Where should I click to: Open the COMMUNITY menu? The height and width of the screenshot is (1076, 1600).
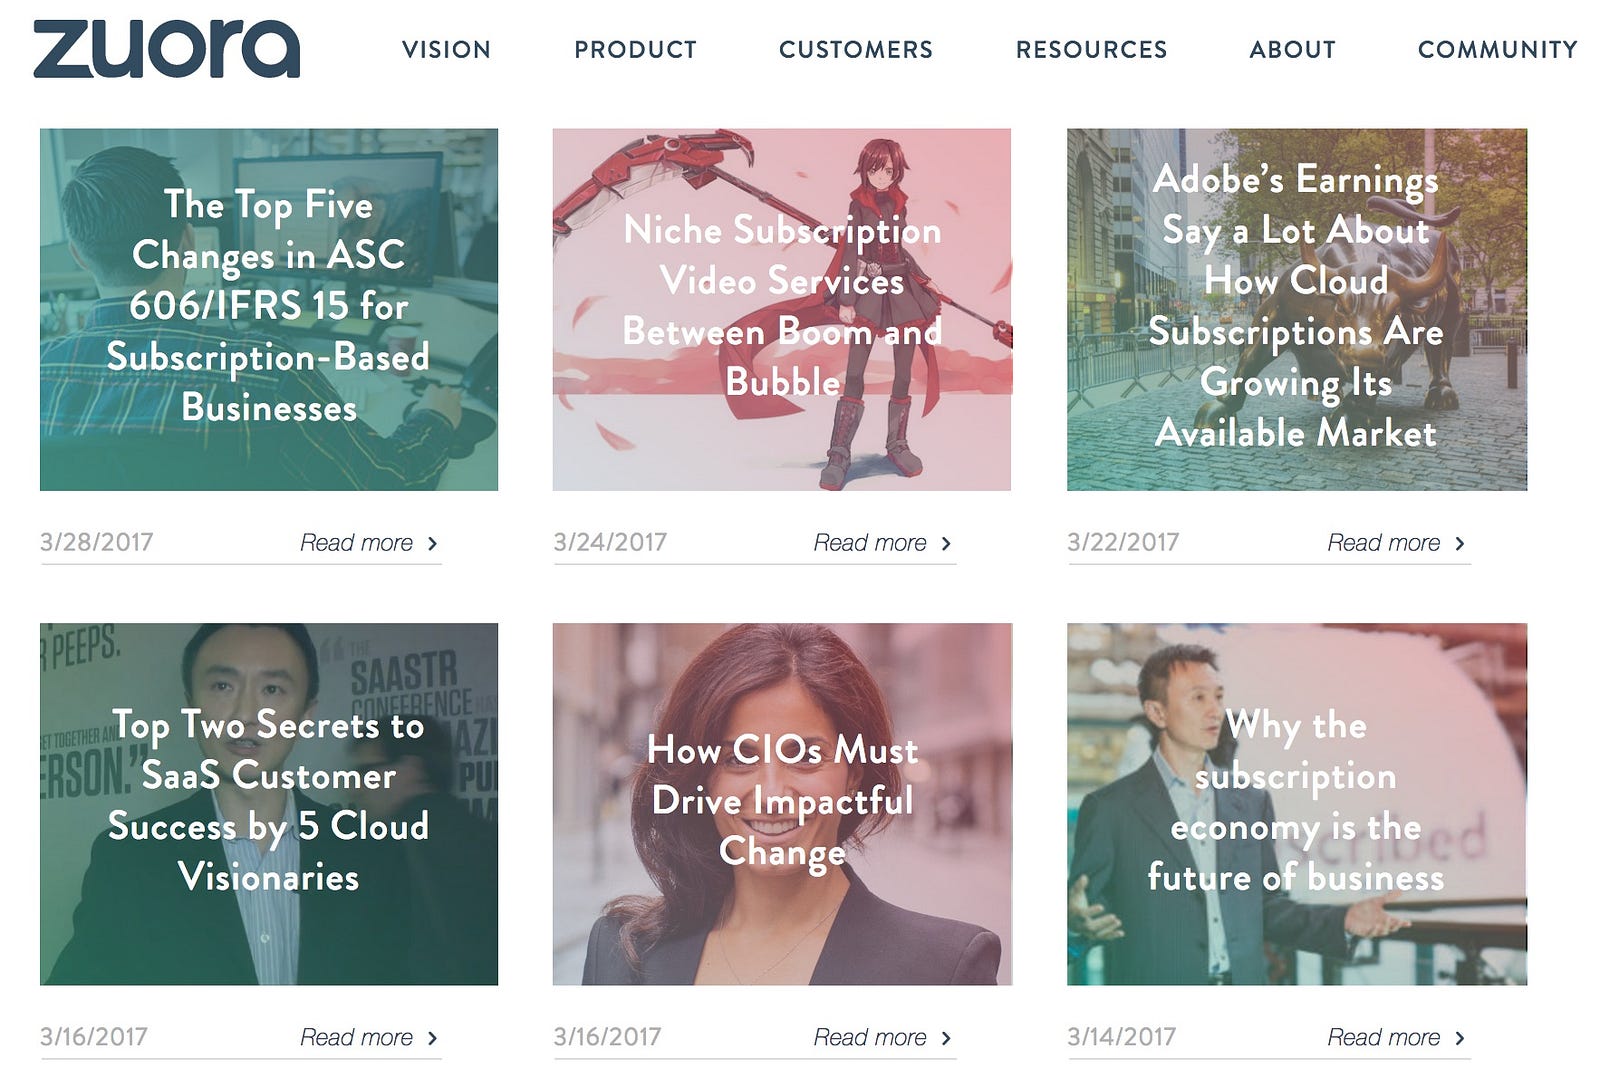coord(1497,50)
